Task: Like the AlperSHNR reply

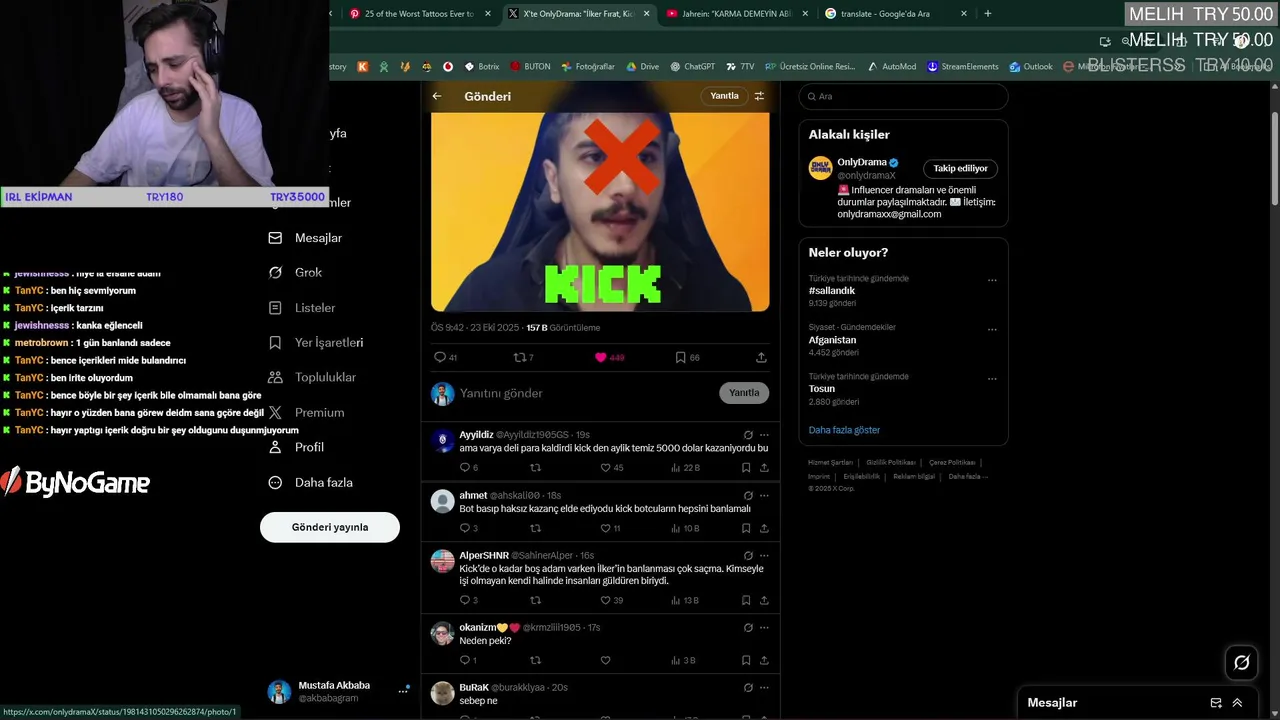Action: [x=605, y=600]
